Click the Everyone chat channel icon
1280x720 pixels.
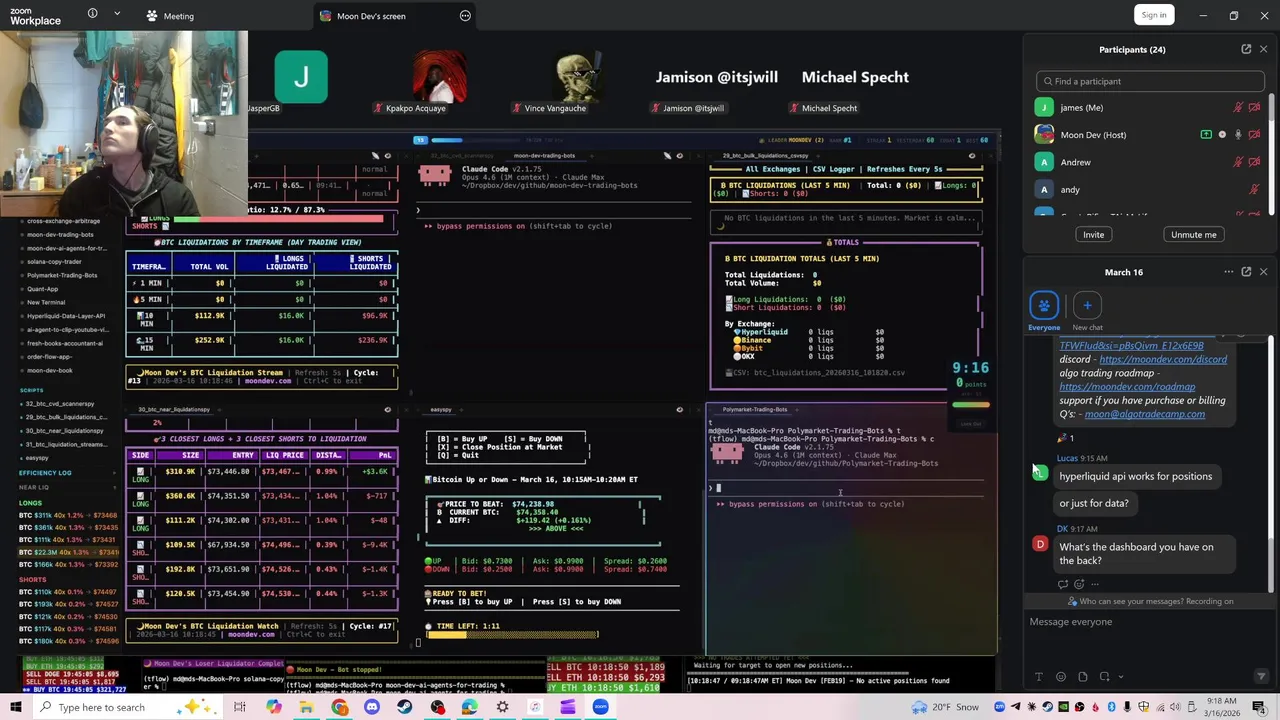pyautogui.click(x=1044, y=306)
